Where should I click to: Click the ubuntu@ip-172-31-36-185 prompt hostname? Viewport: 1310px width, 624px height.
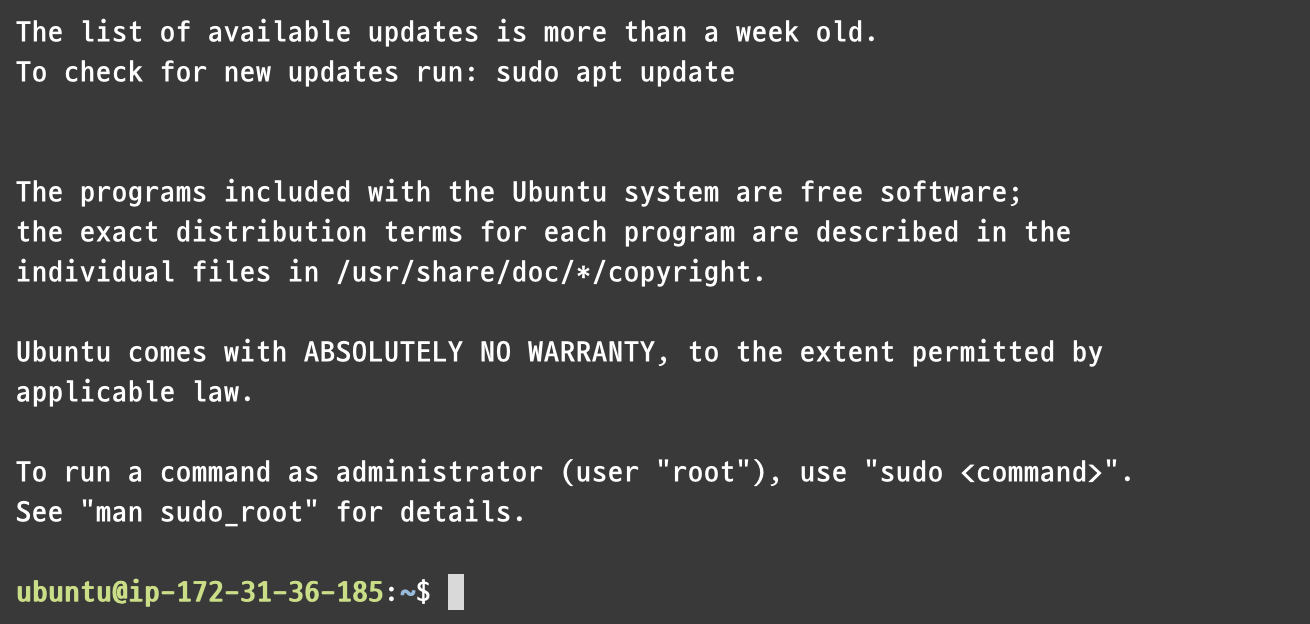[x=199, y=592]
